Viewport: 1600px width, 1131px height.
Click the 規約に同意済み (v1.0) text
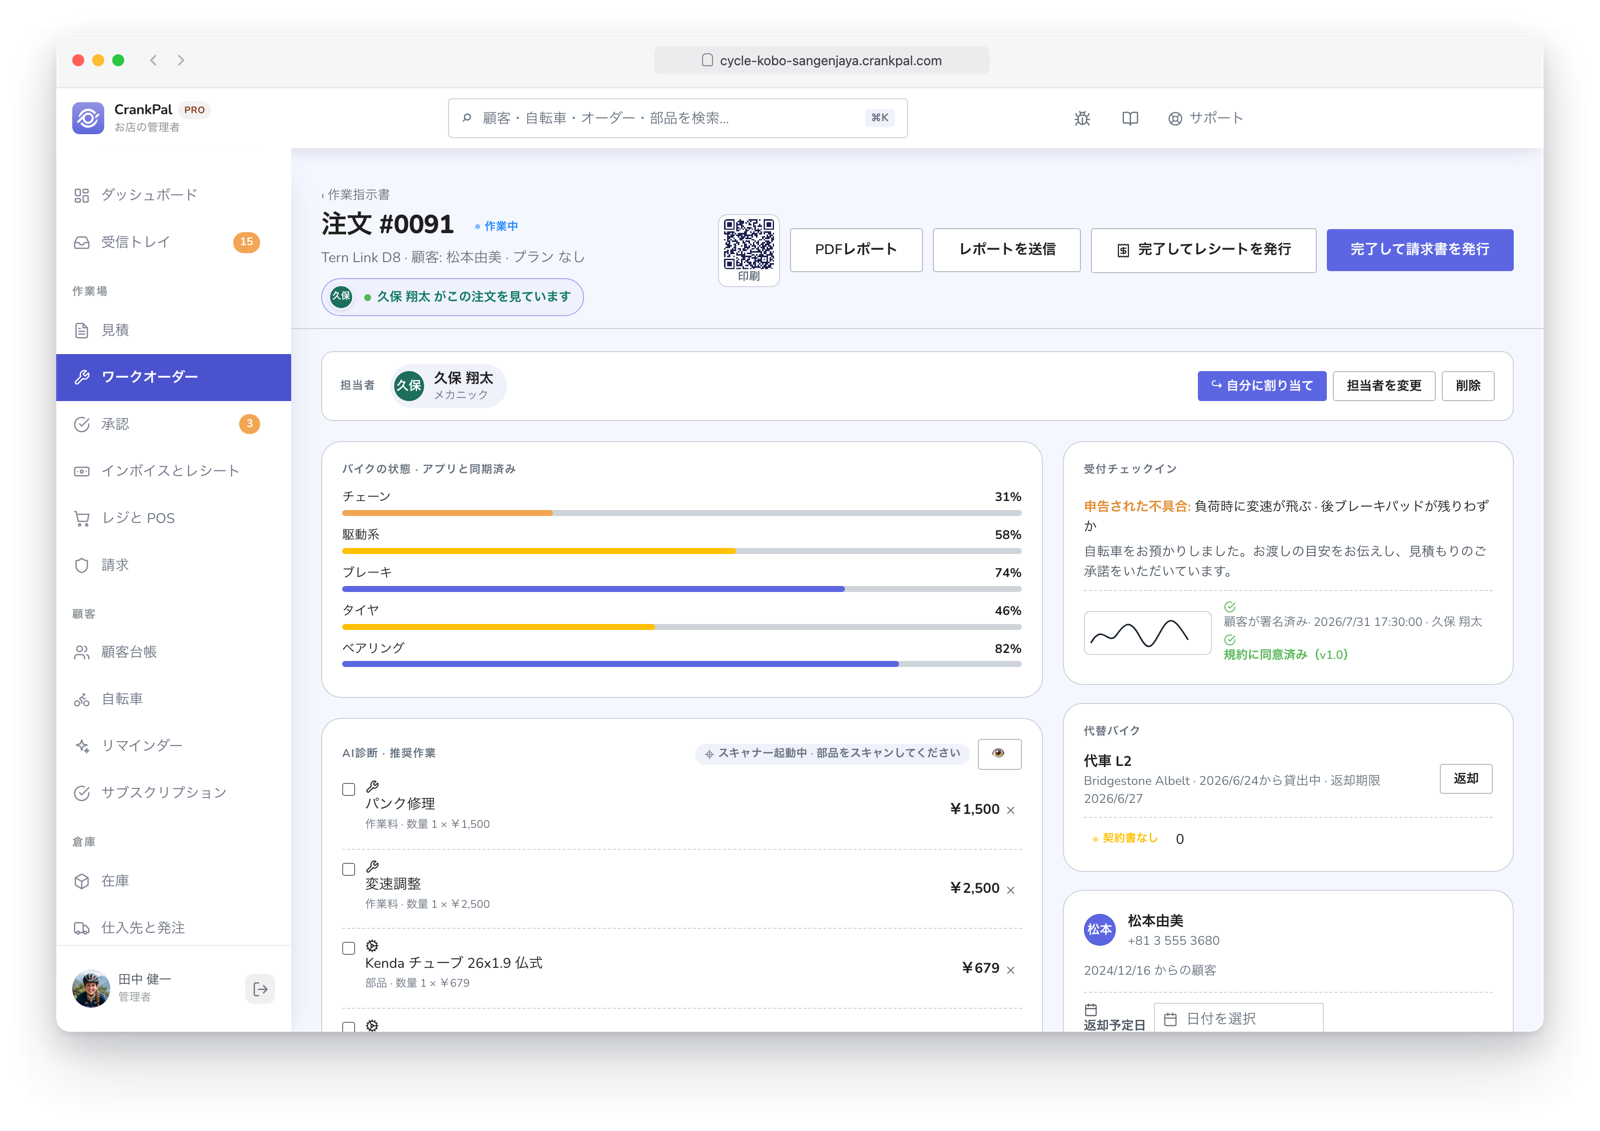click(1286, 655)
